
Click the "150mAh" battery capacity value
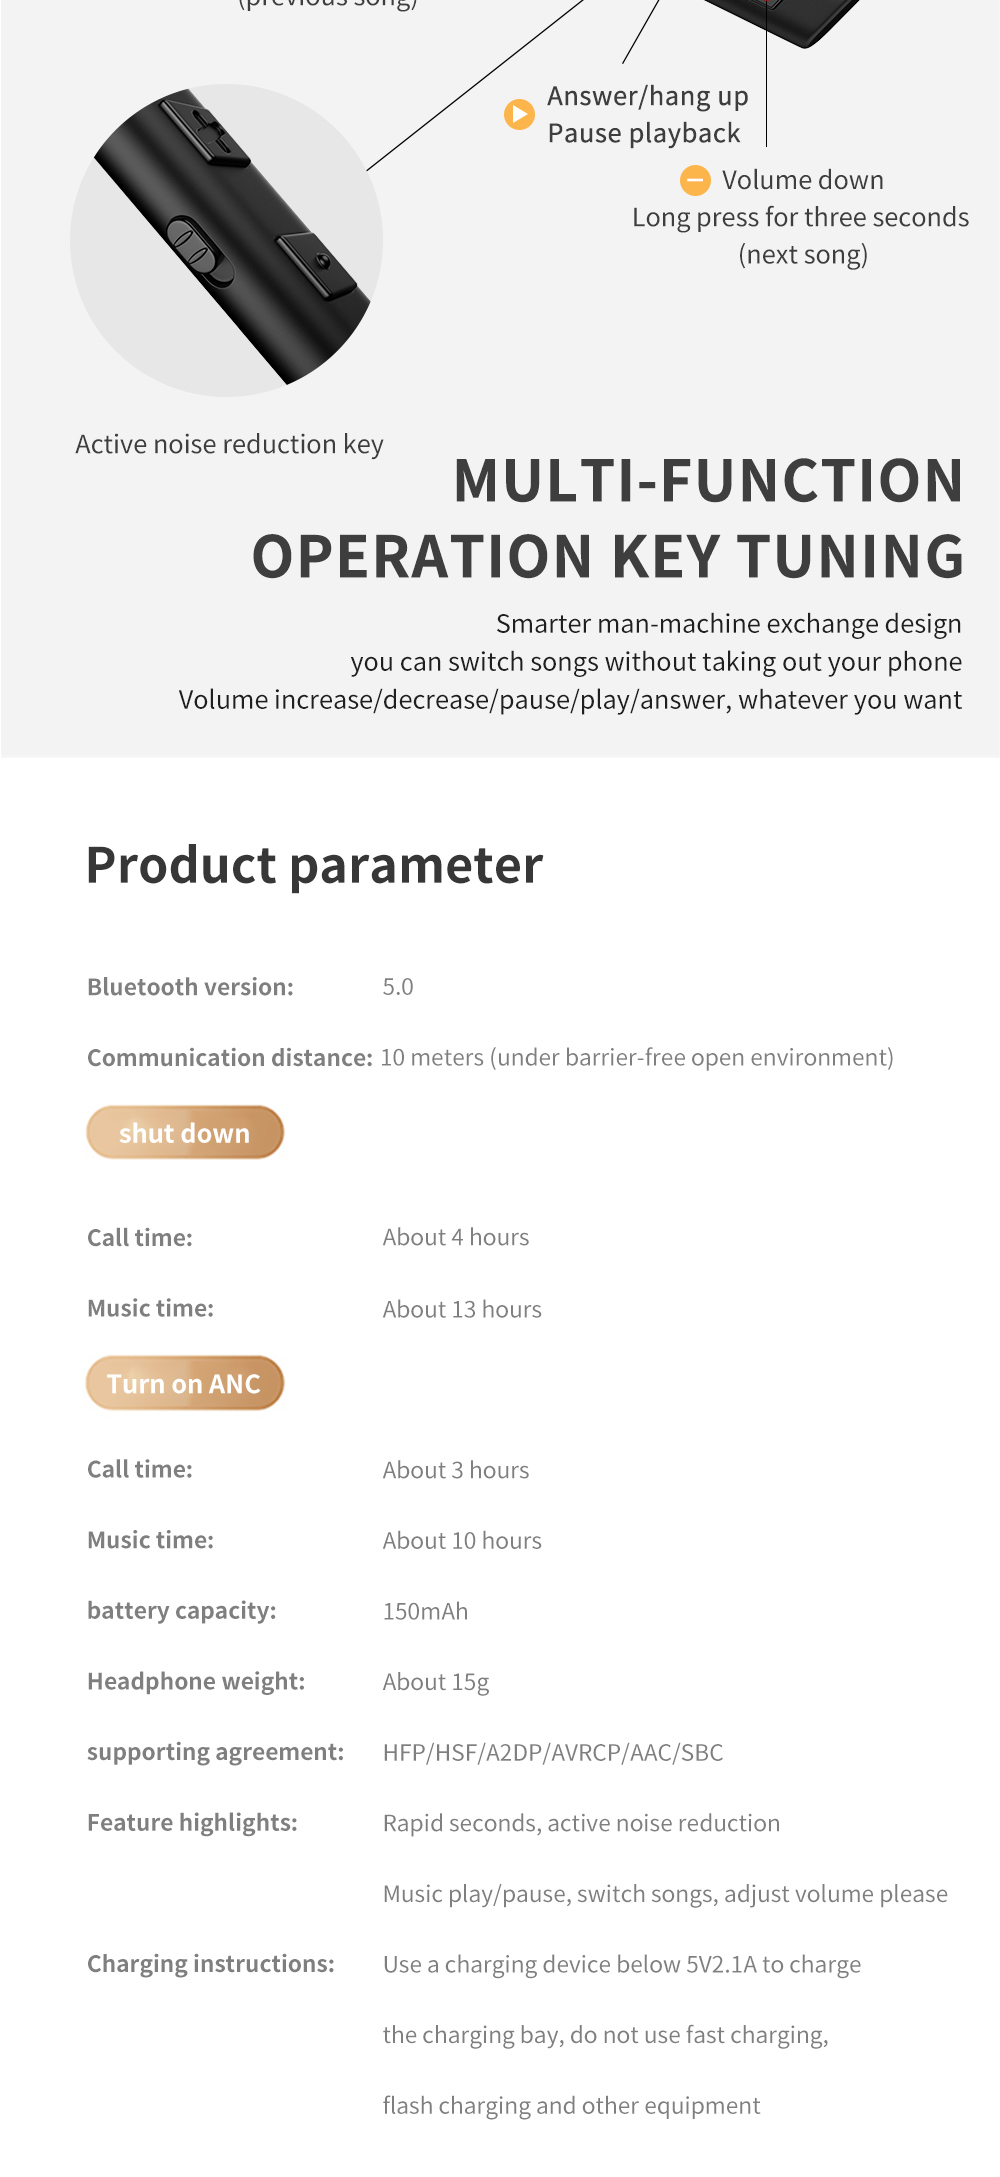tap(425, 1611)
